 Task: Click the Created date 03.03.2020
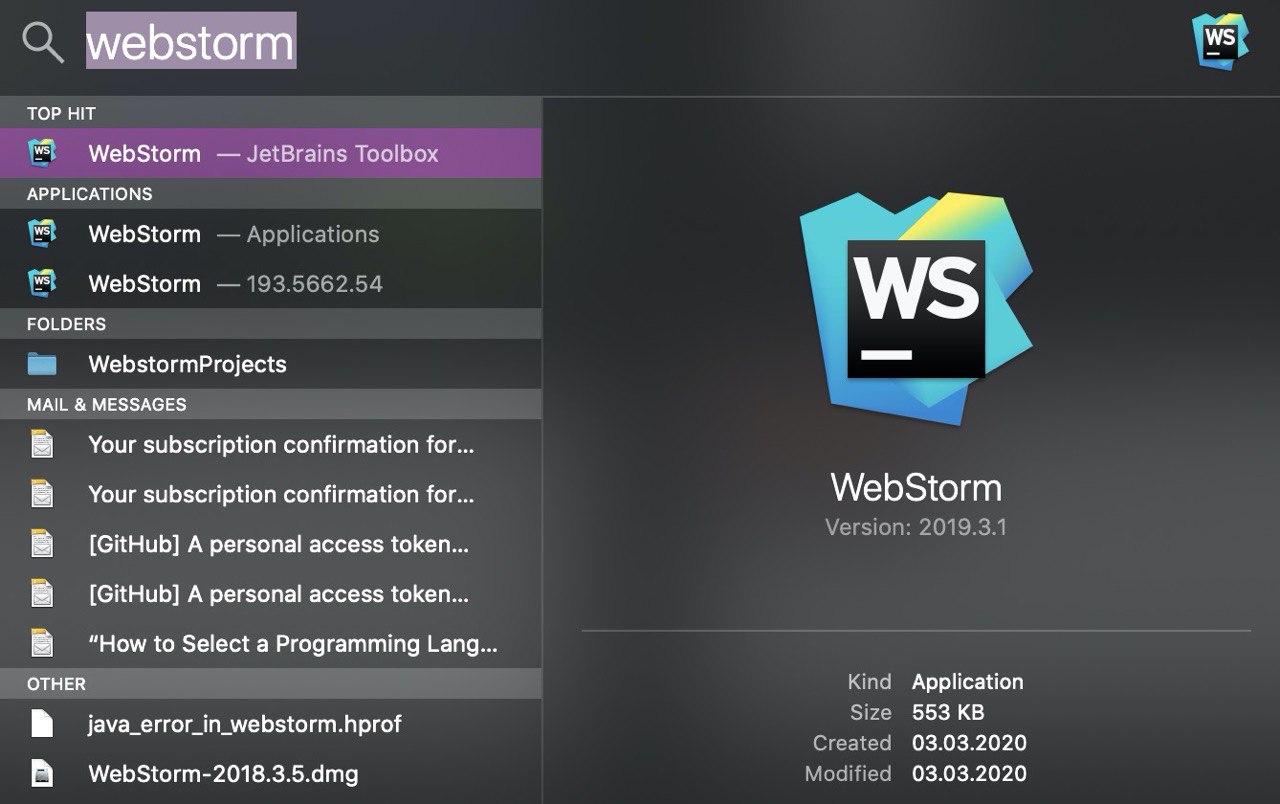[969, 743]
